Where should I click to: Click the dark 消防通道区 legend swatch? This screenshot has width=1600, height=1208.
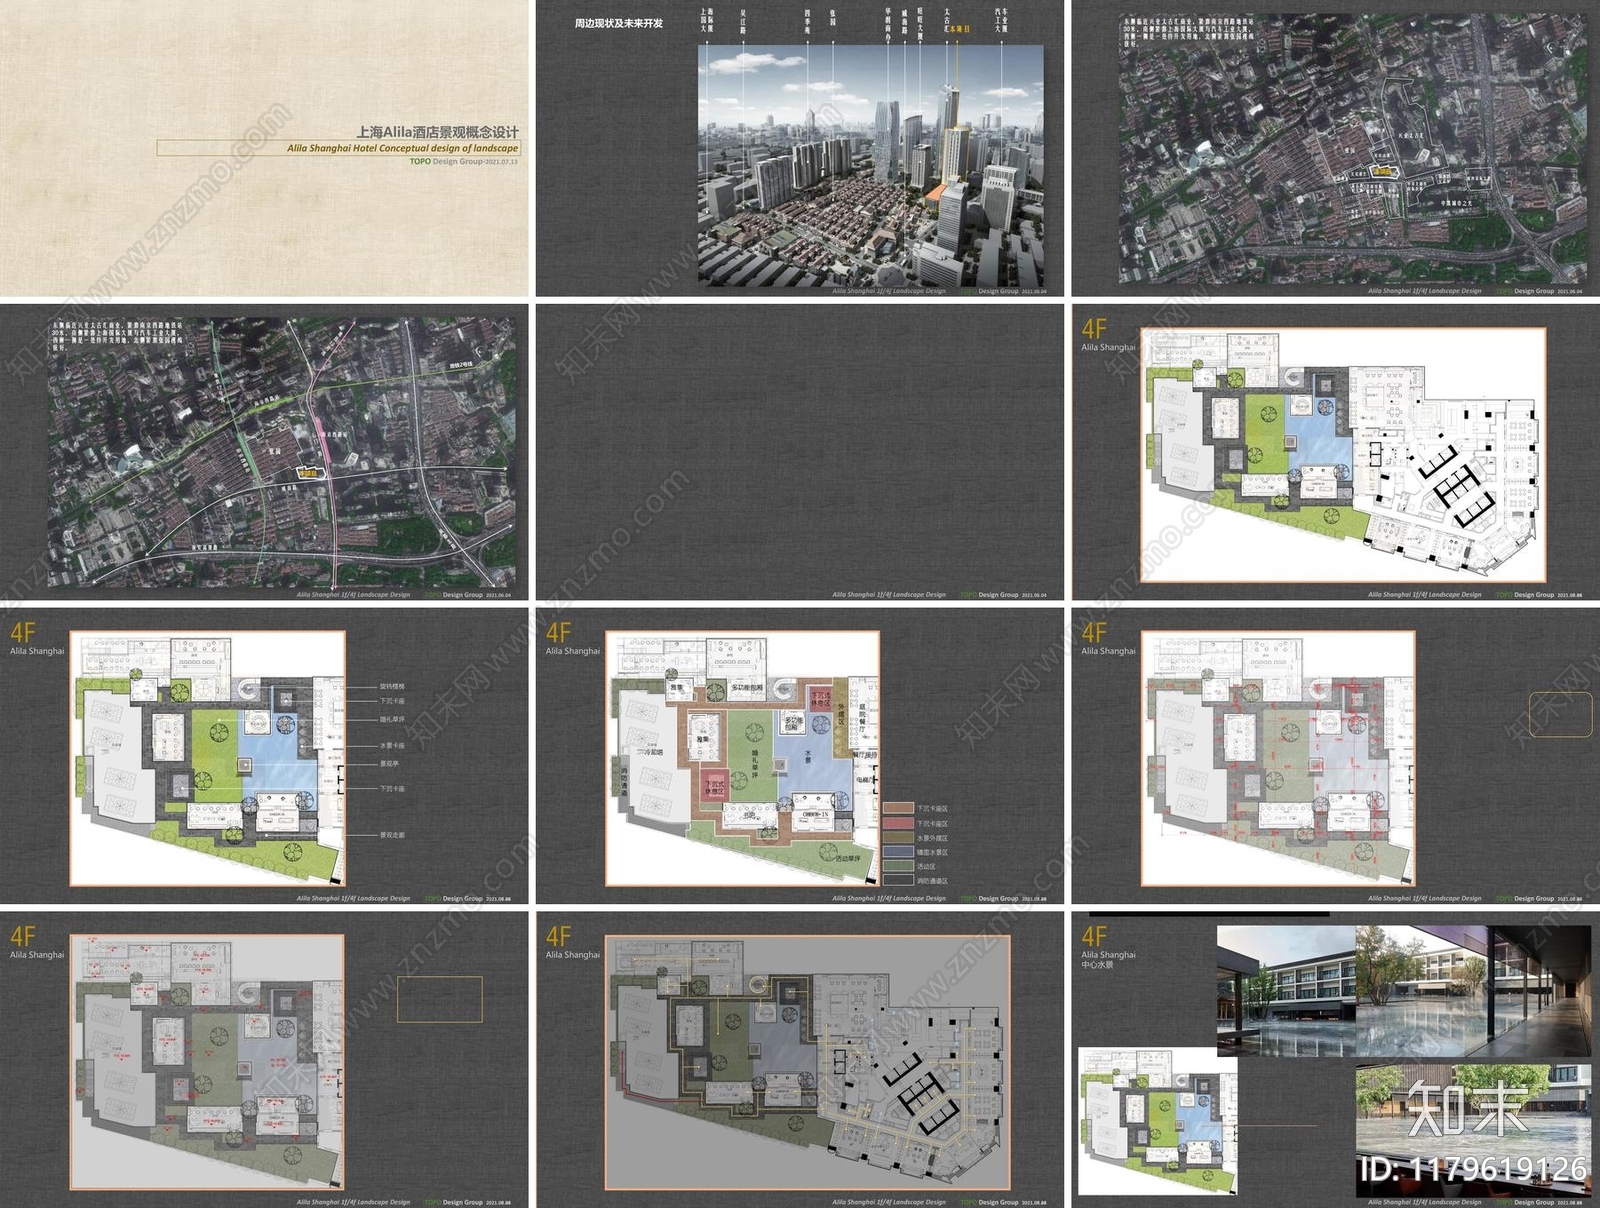[x=898, y=880]
